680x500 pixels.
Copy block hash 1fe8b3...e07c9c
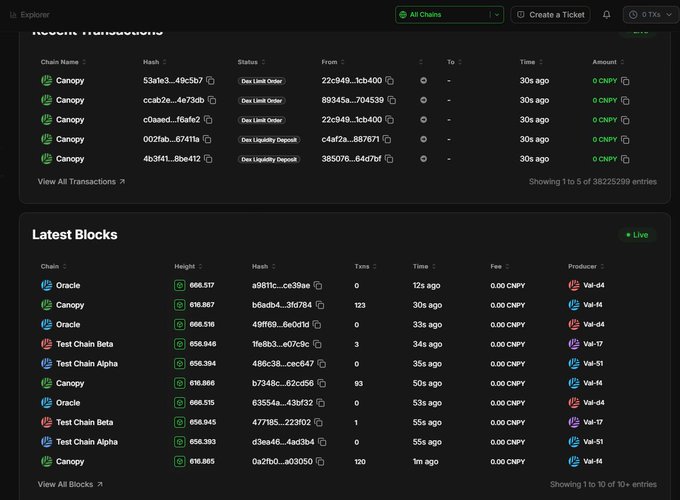[317, 344]
